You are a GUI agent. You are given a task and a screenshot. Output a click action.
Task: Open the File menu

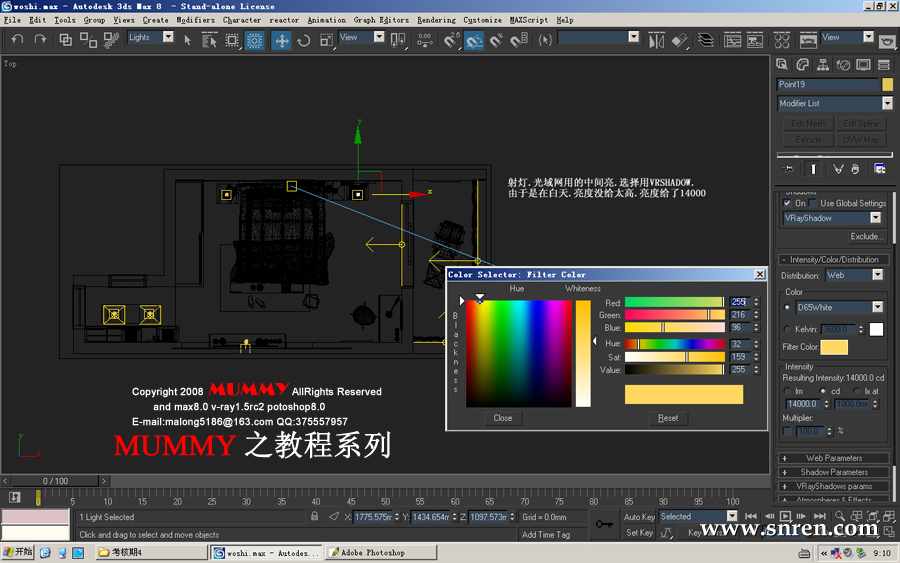[12, 20]
